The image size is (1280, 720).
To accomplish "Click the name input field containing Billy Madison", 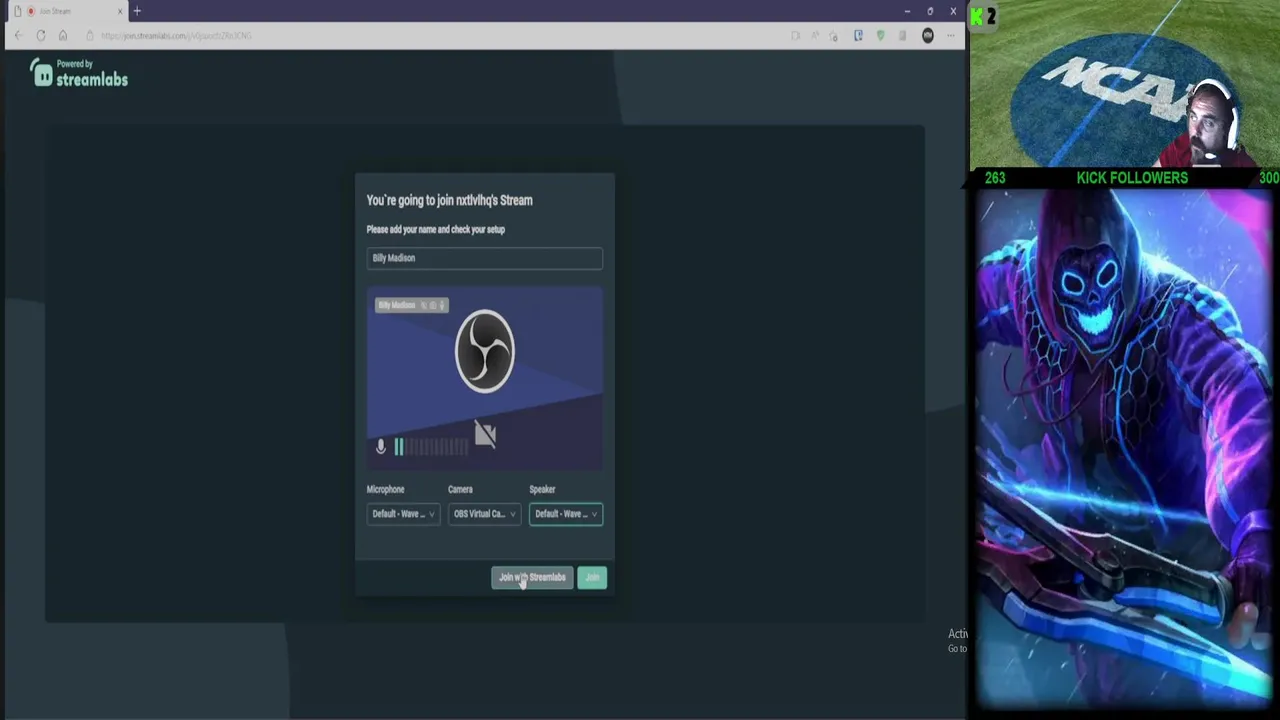I will click(x=484, y=258).
